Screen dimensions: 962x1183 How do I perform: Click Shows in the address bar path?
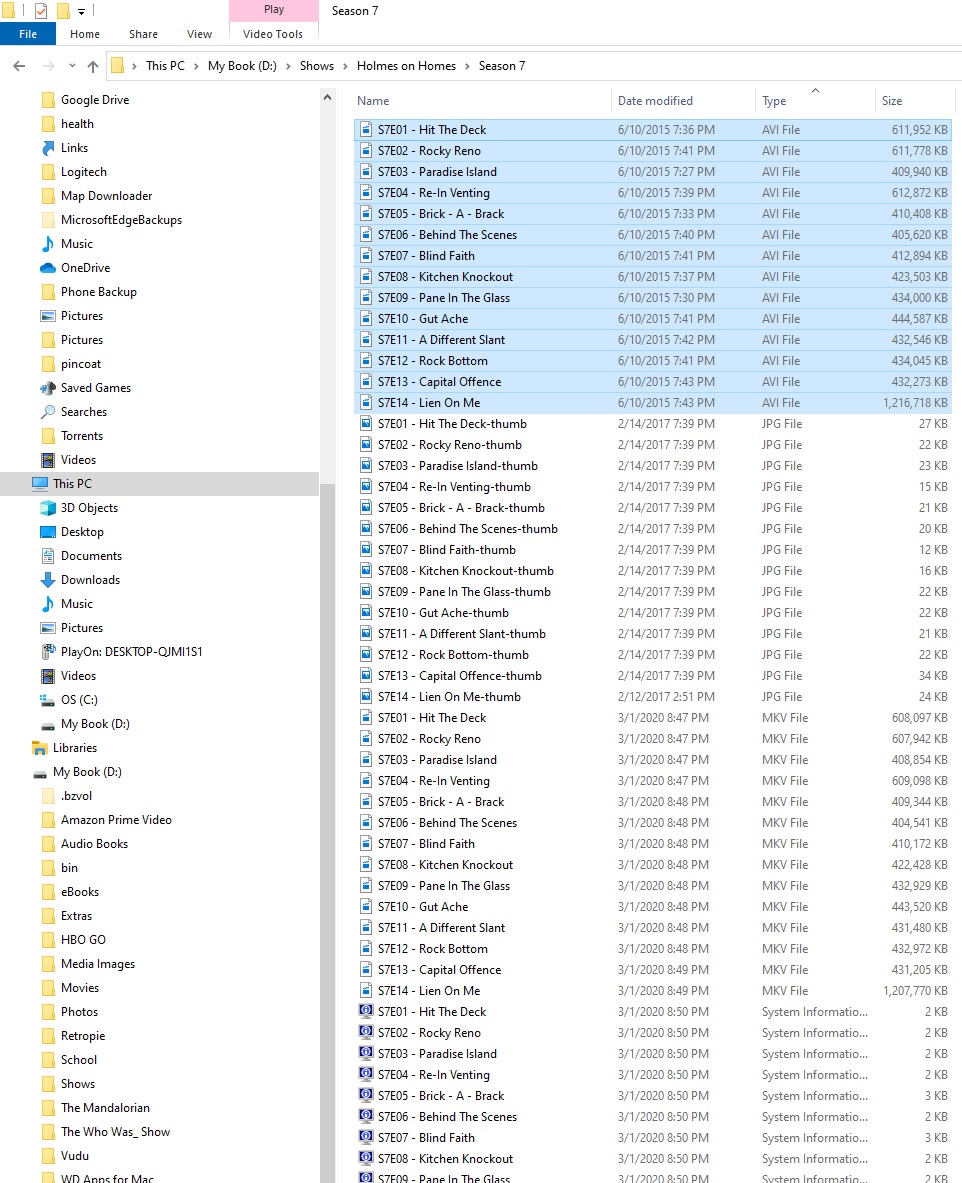[x=317, y=65]
